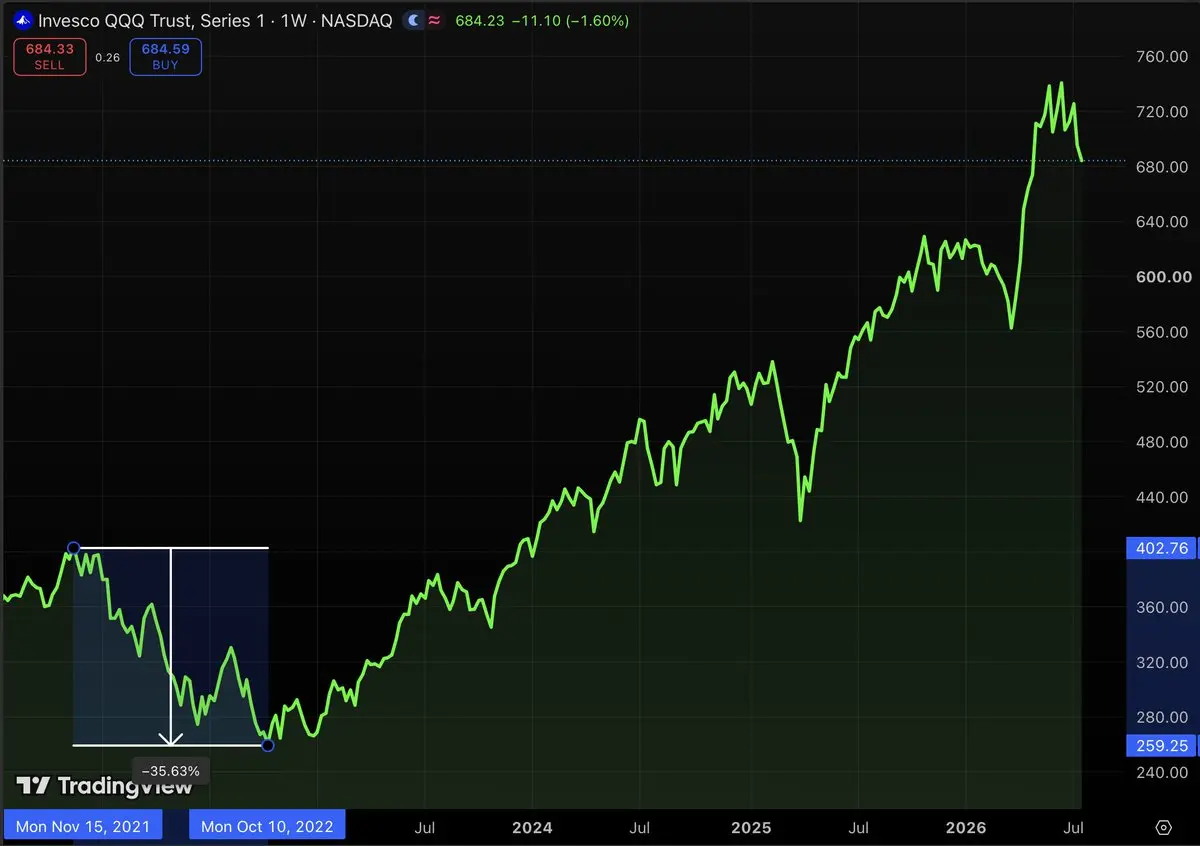
Task: Click the 2026 label on time axis
Action: coord(966,828)
